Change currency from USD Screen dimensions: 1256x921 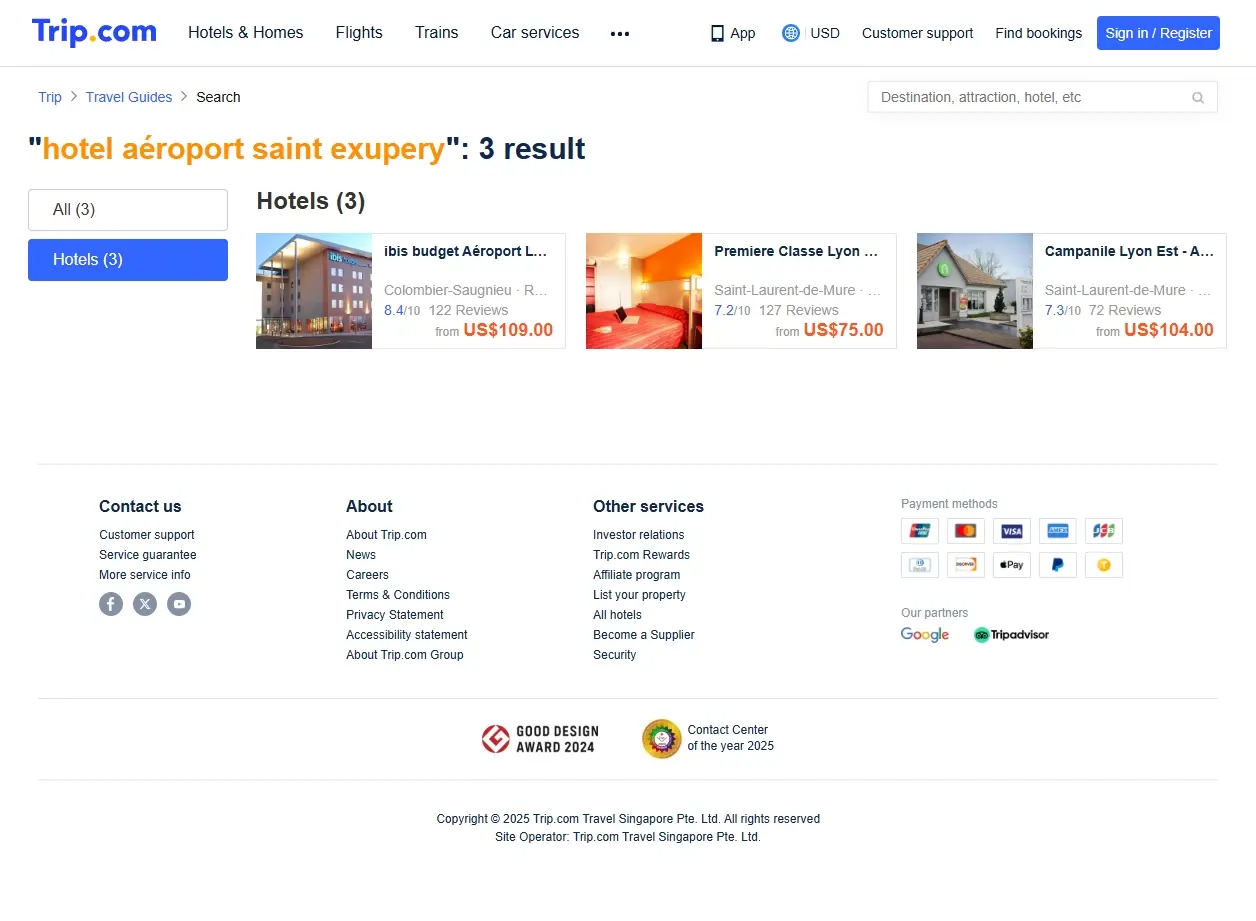tap(825, 33)
